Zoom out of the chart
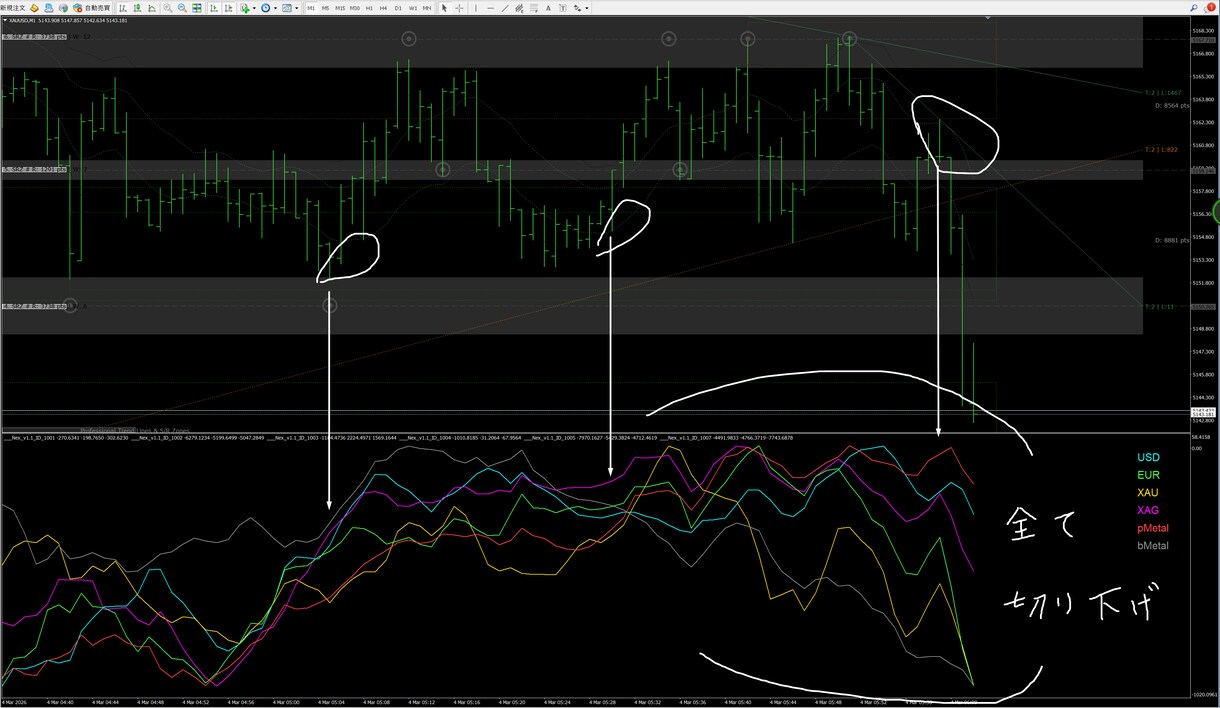 click(x=183, y=8)
